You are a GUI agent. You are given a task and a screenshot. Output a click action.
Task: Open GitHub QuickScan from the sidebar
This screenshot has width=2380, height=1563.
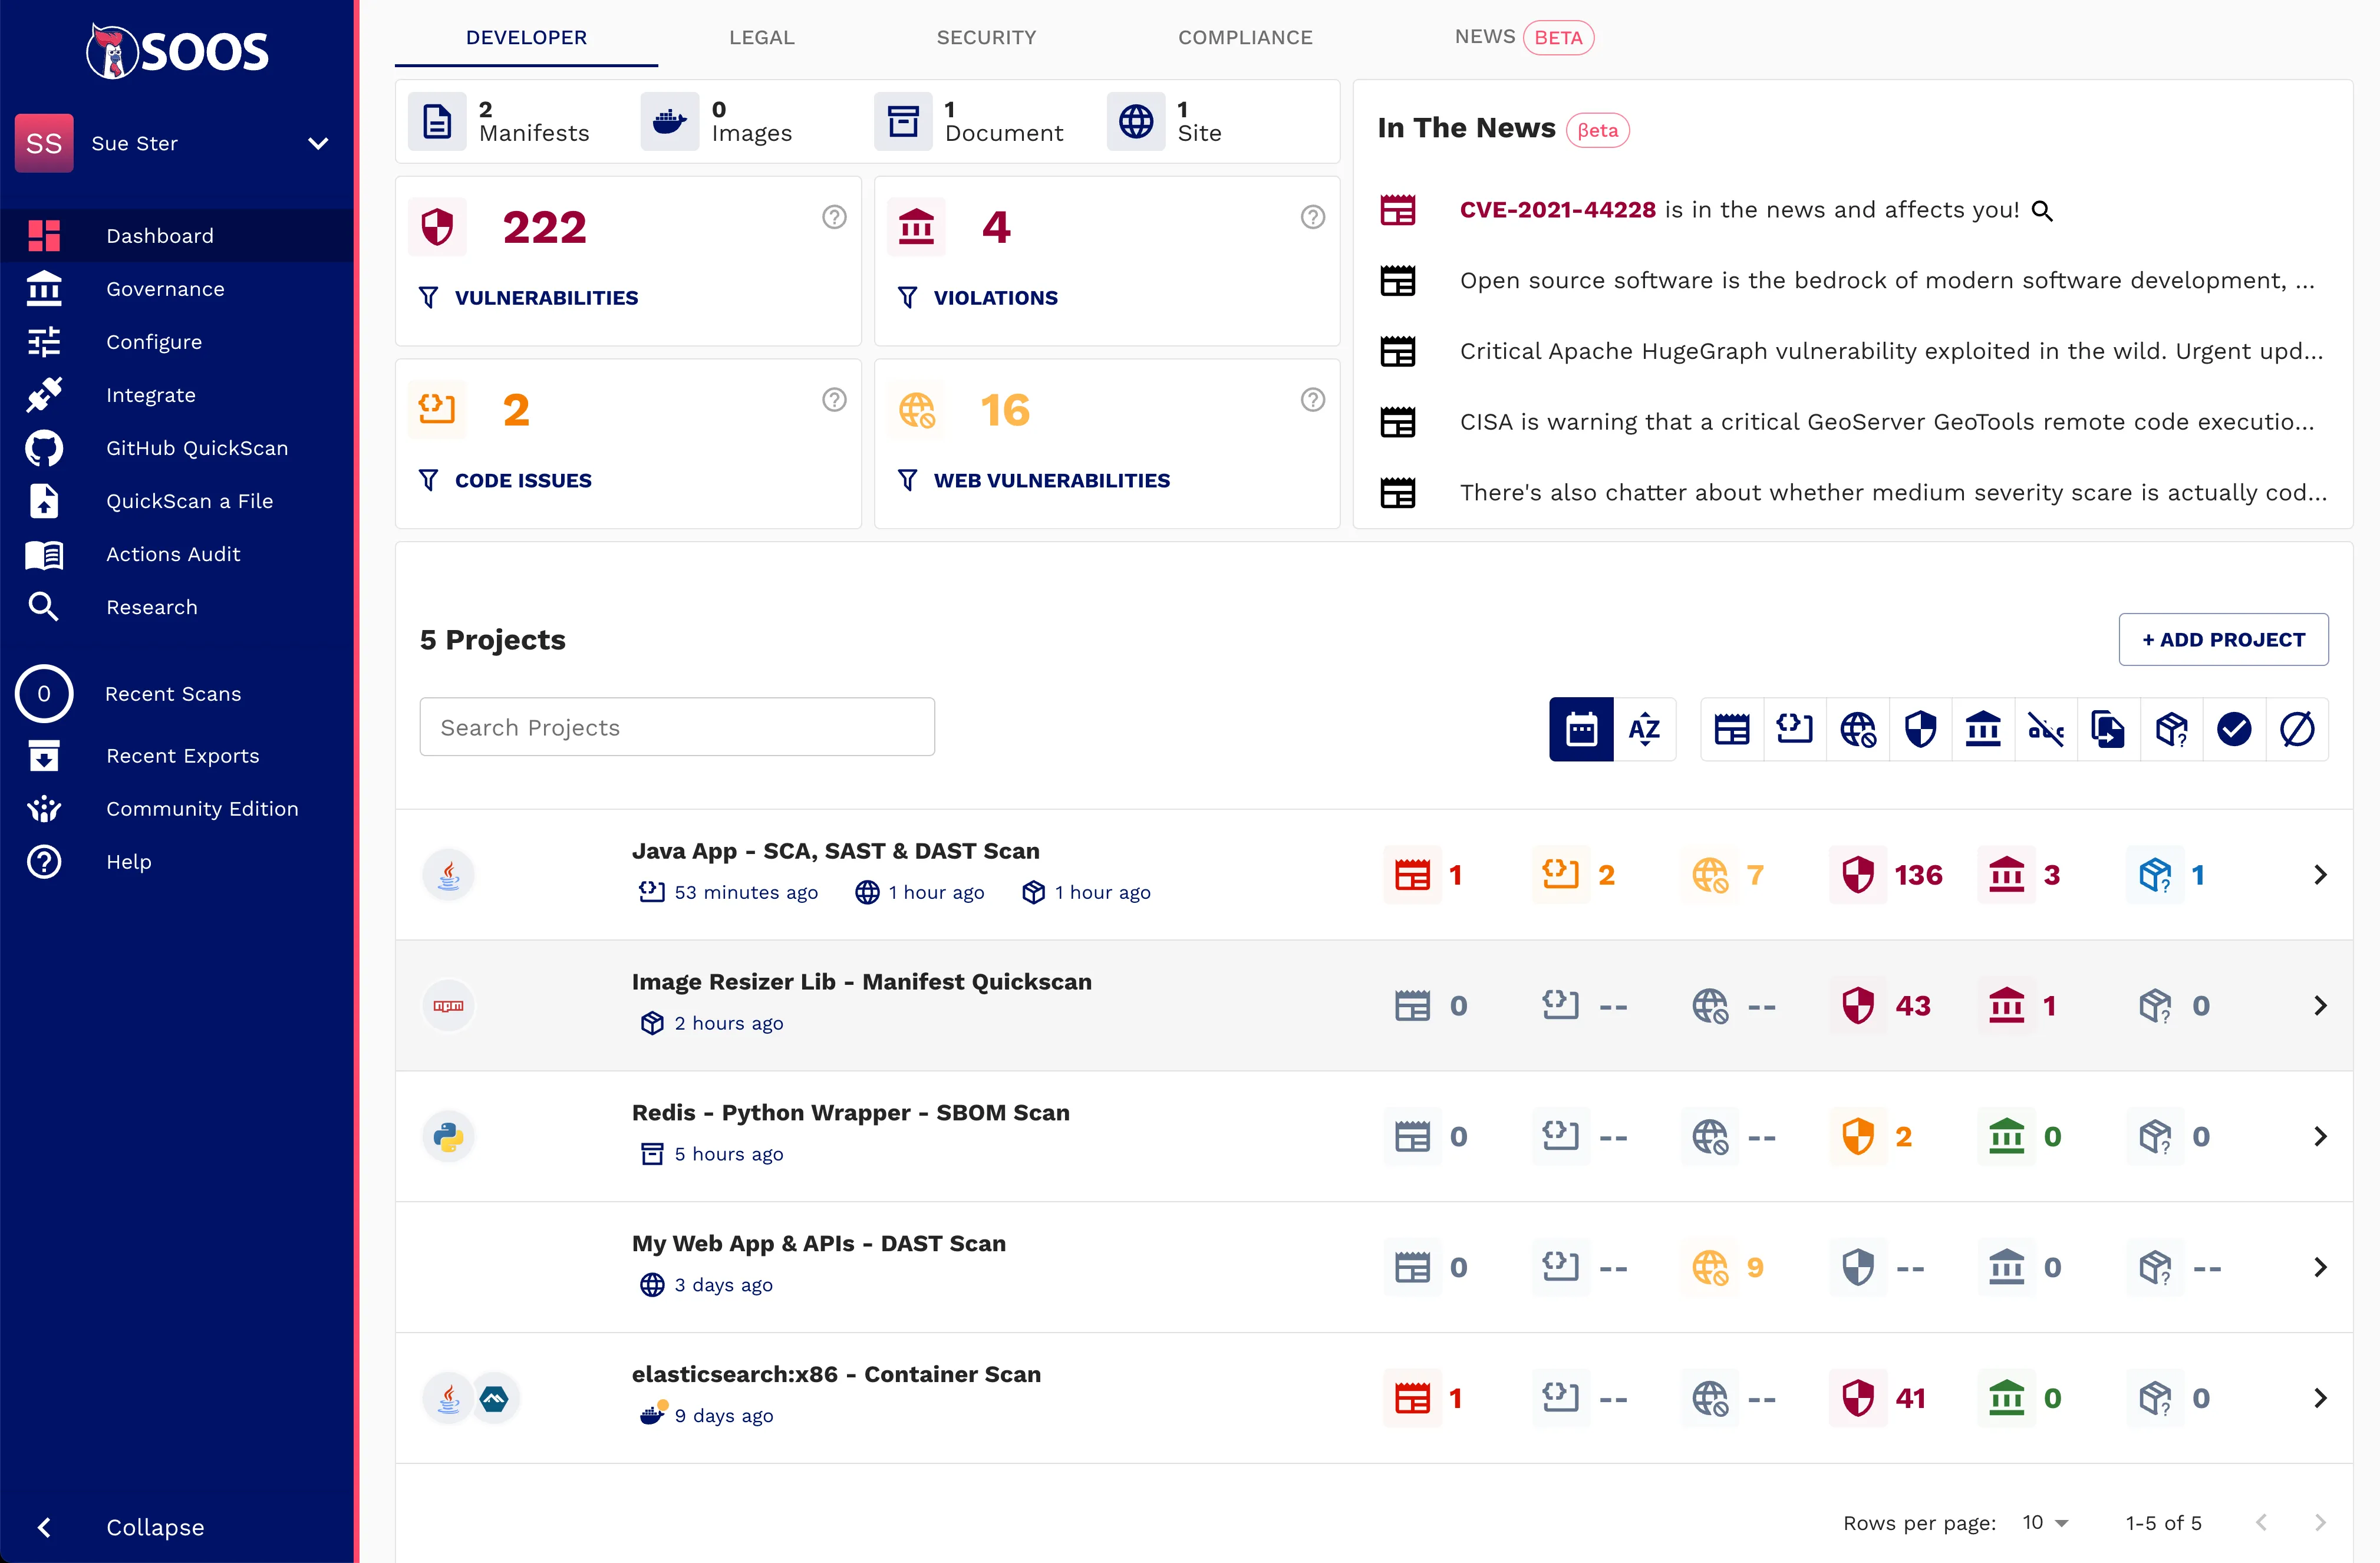(196, 448)
